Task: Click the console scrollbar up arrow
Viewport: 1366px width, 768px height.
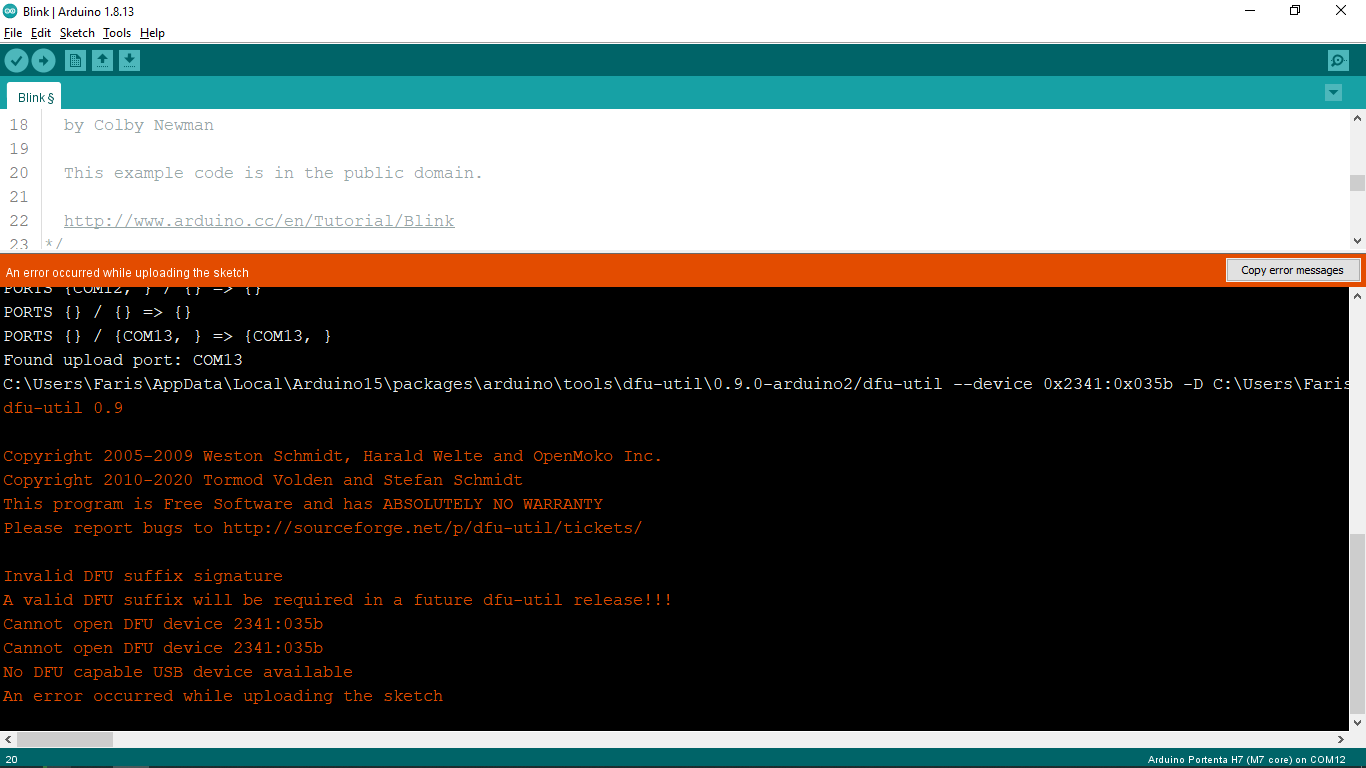Action: point(1357,296)
